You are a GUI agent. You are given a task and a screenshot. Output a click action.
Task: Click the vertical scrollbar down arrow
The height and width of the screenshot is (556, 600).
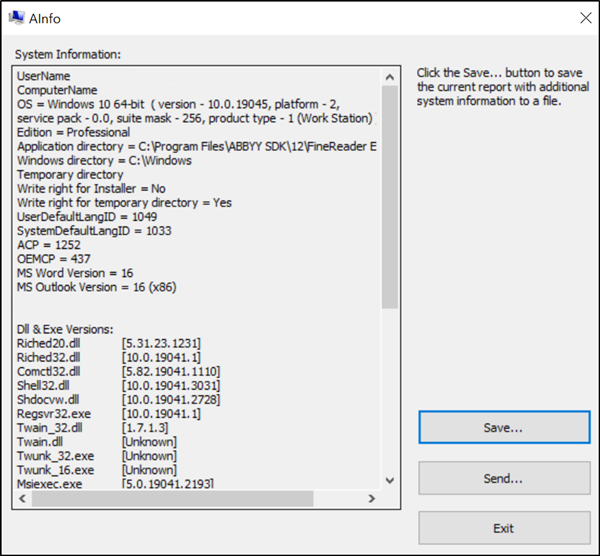[x=390, y=480]
